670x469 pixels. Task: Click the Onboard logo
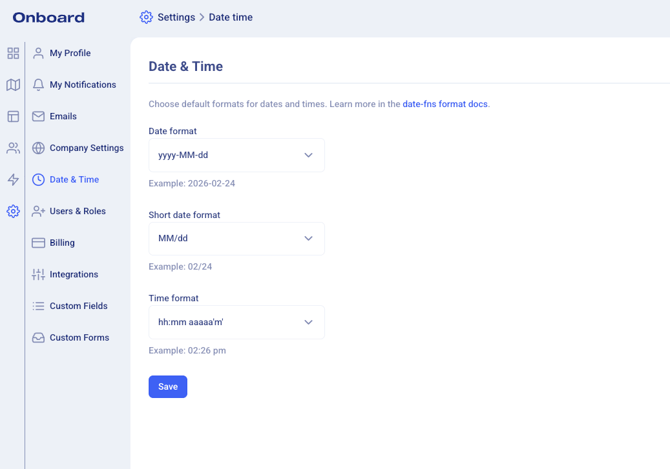click(49, 17)
